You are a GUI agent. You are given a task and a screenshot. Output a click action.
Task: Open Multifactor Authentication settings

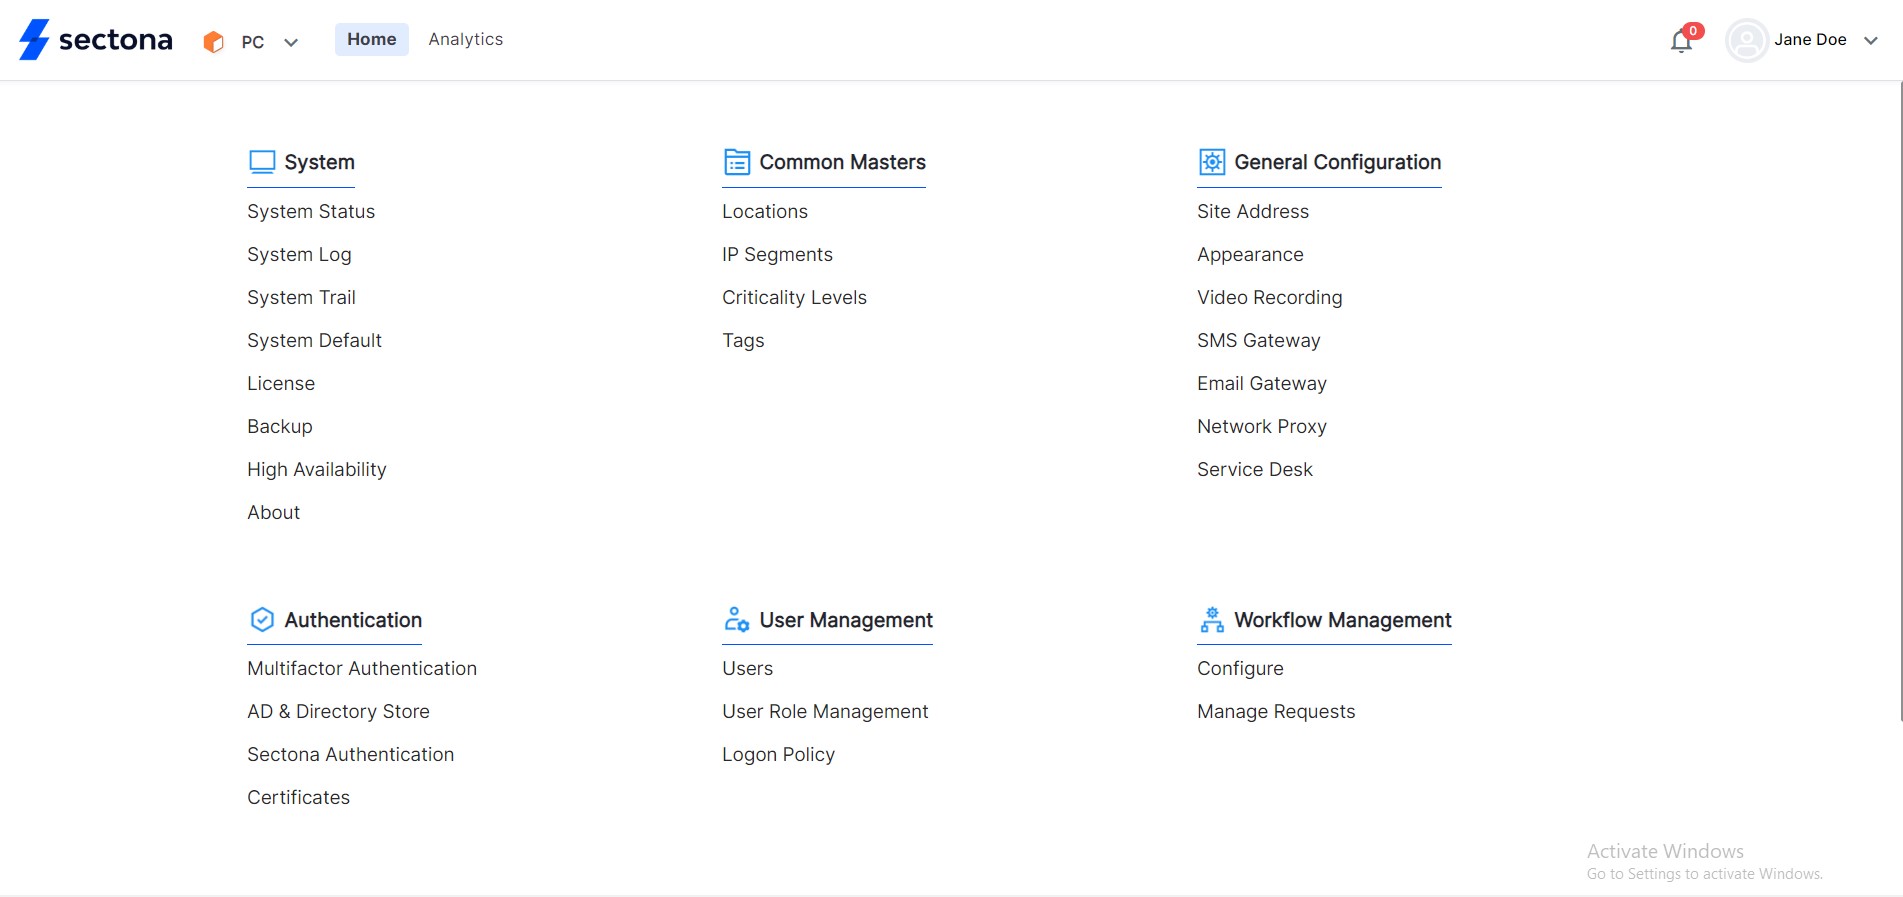pos(362,668)
